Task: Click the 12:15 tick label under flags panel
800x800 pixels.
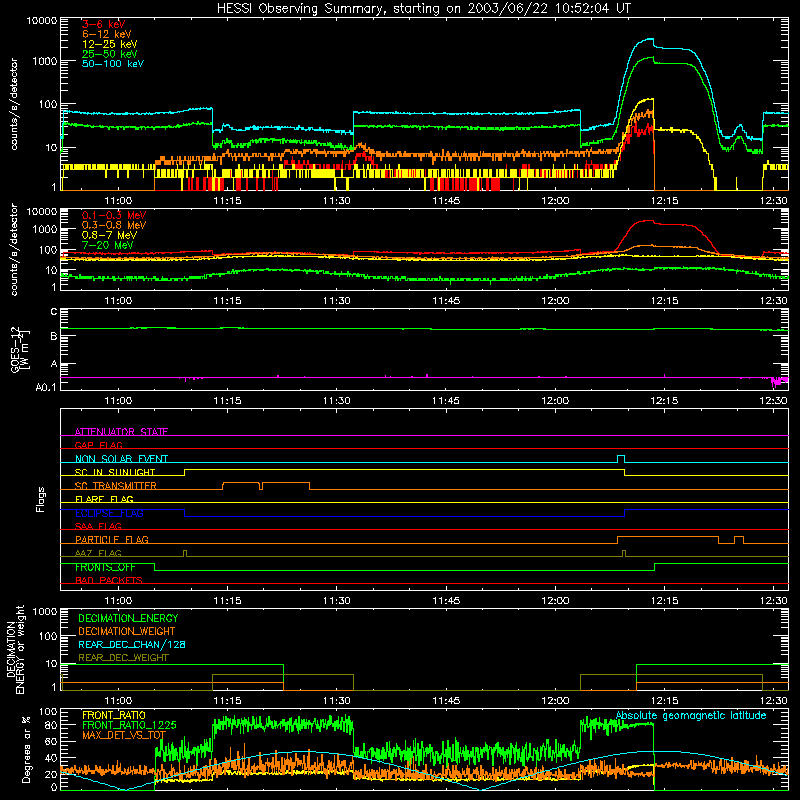Action: click(x=664, y=601)
